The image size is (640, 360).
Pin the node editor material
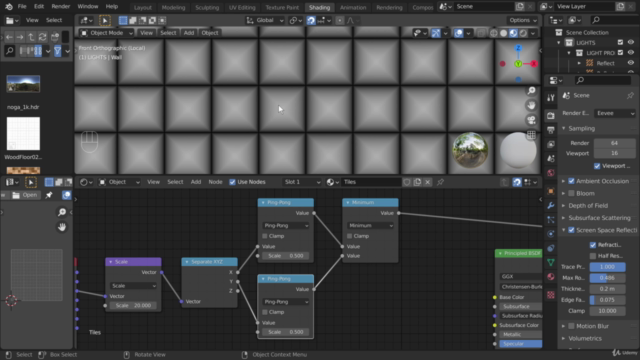pos(440,182)
